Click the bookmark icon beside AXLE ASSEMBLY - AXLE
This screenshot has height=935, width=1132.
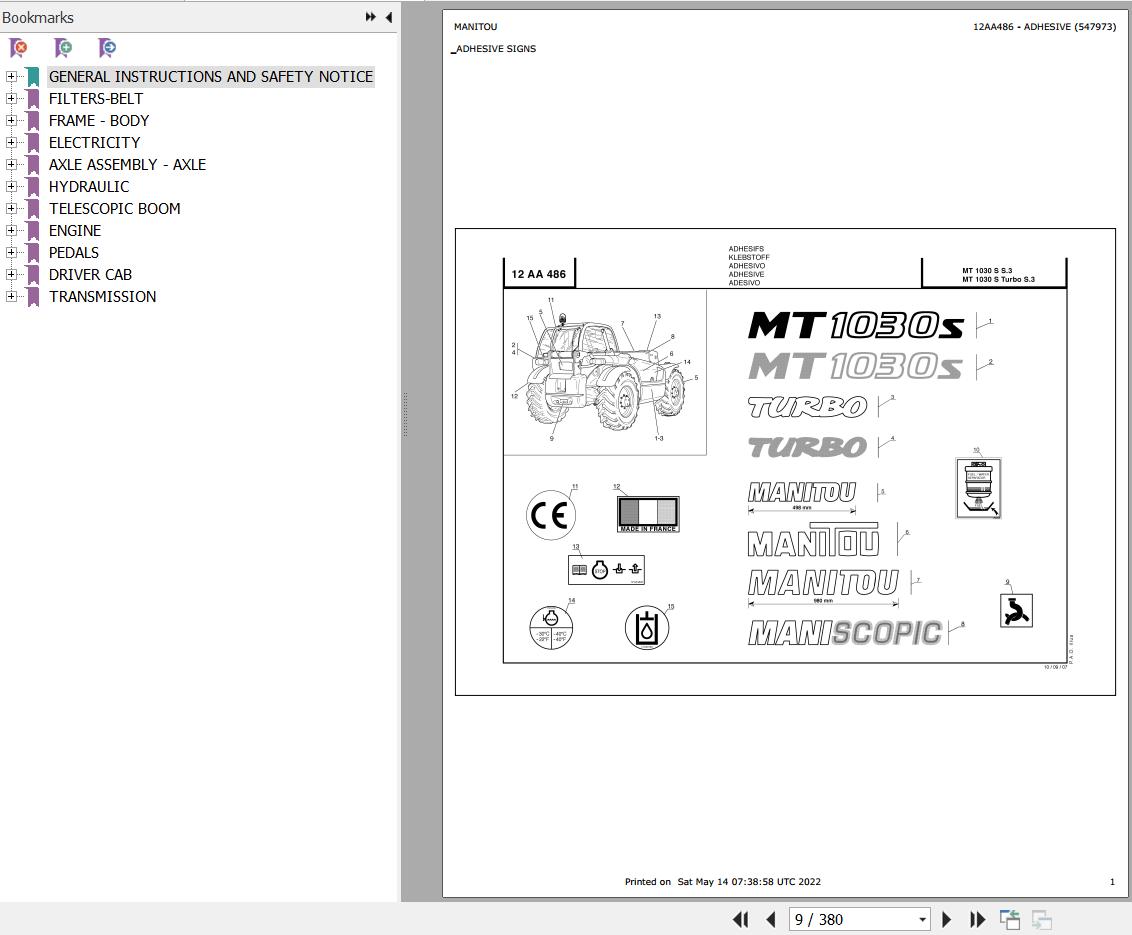click(x=32, y=165)
